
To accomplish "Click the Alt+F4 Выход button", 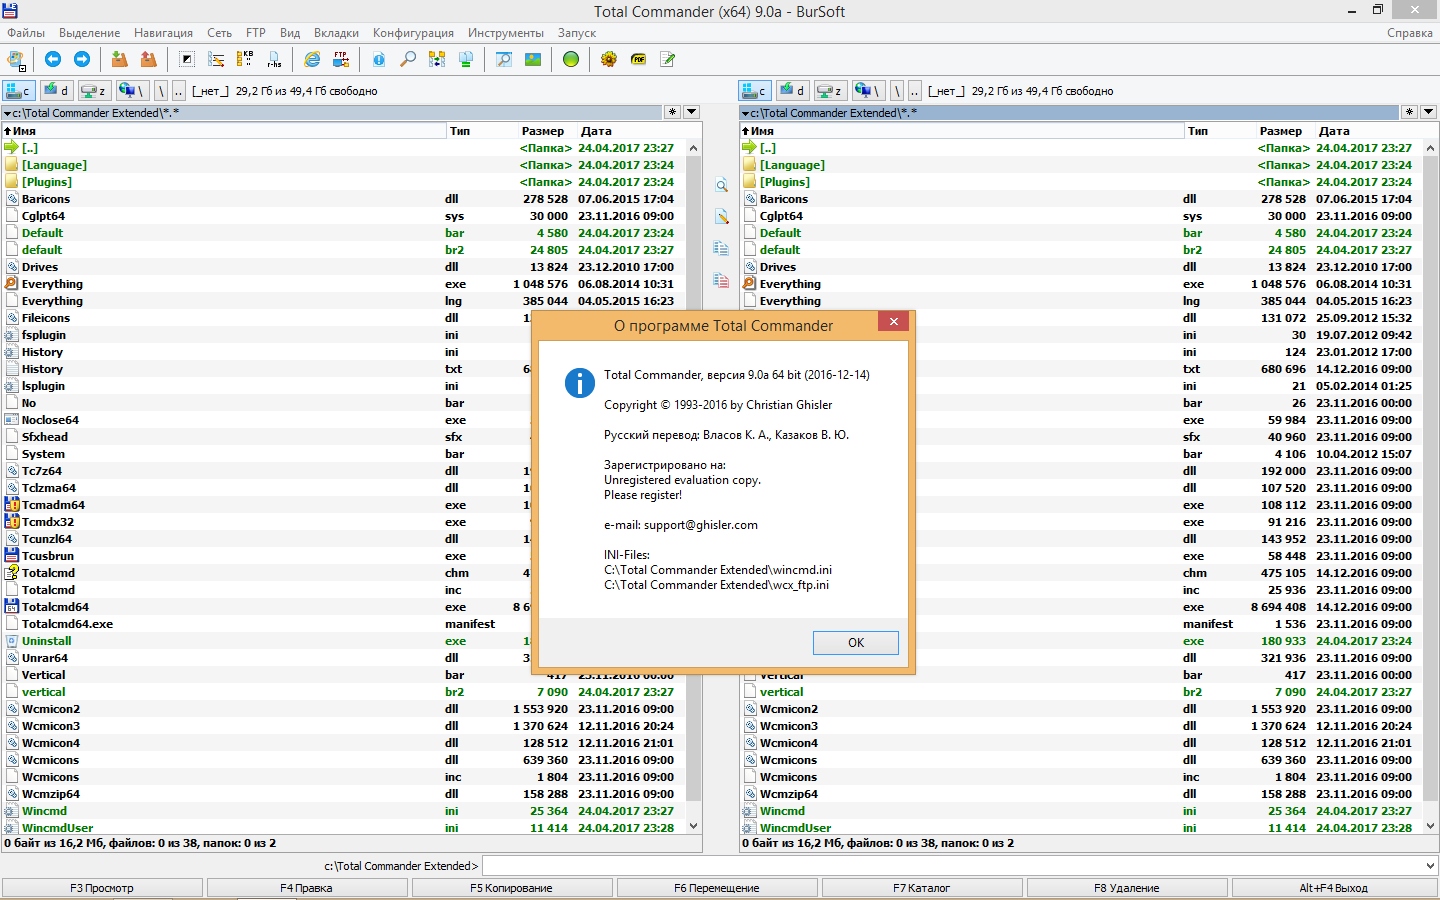I will pyautogui.click(x=1334, y=888).
